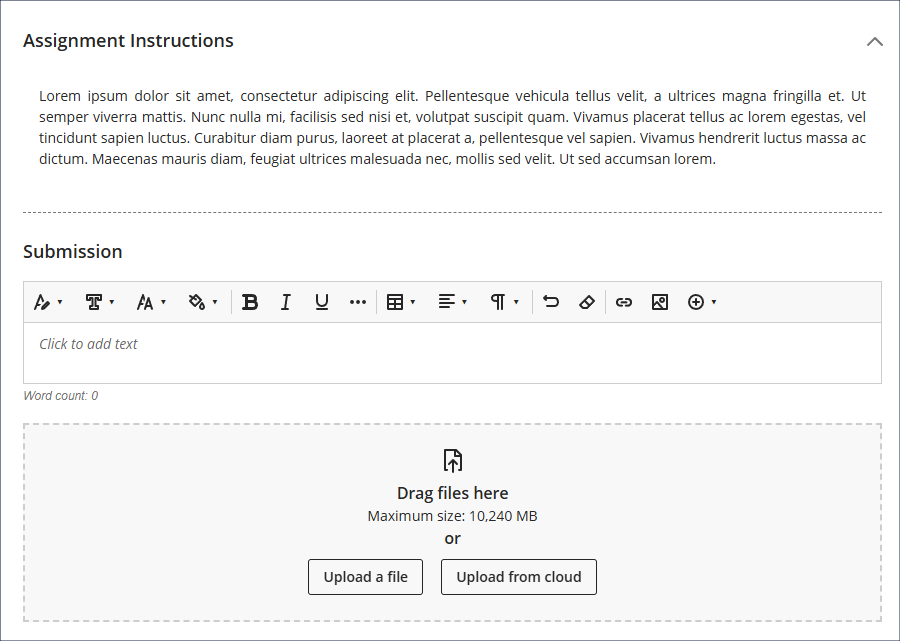Open the font family dropdown
Image resolution: width=900 pixels, height=641 pixels.
pos(99,302)
